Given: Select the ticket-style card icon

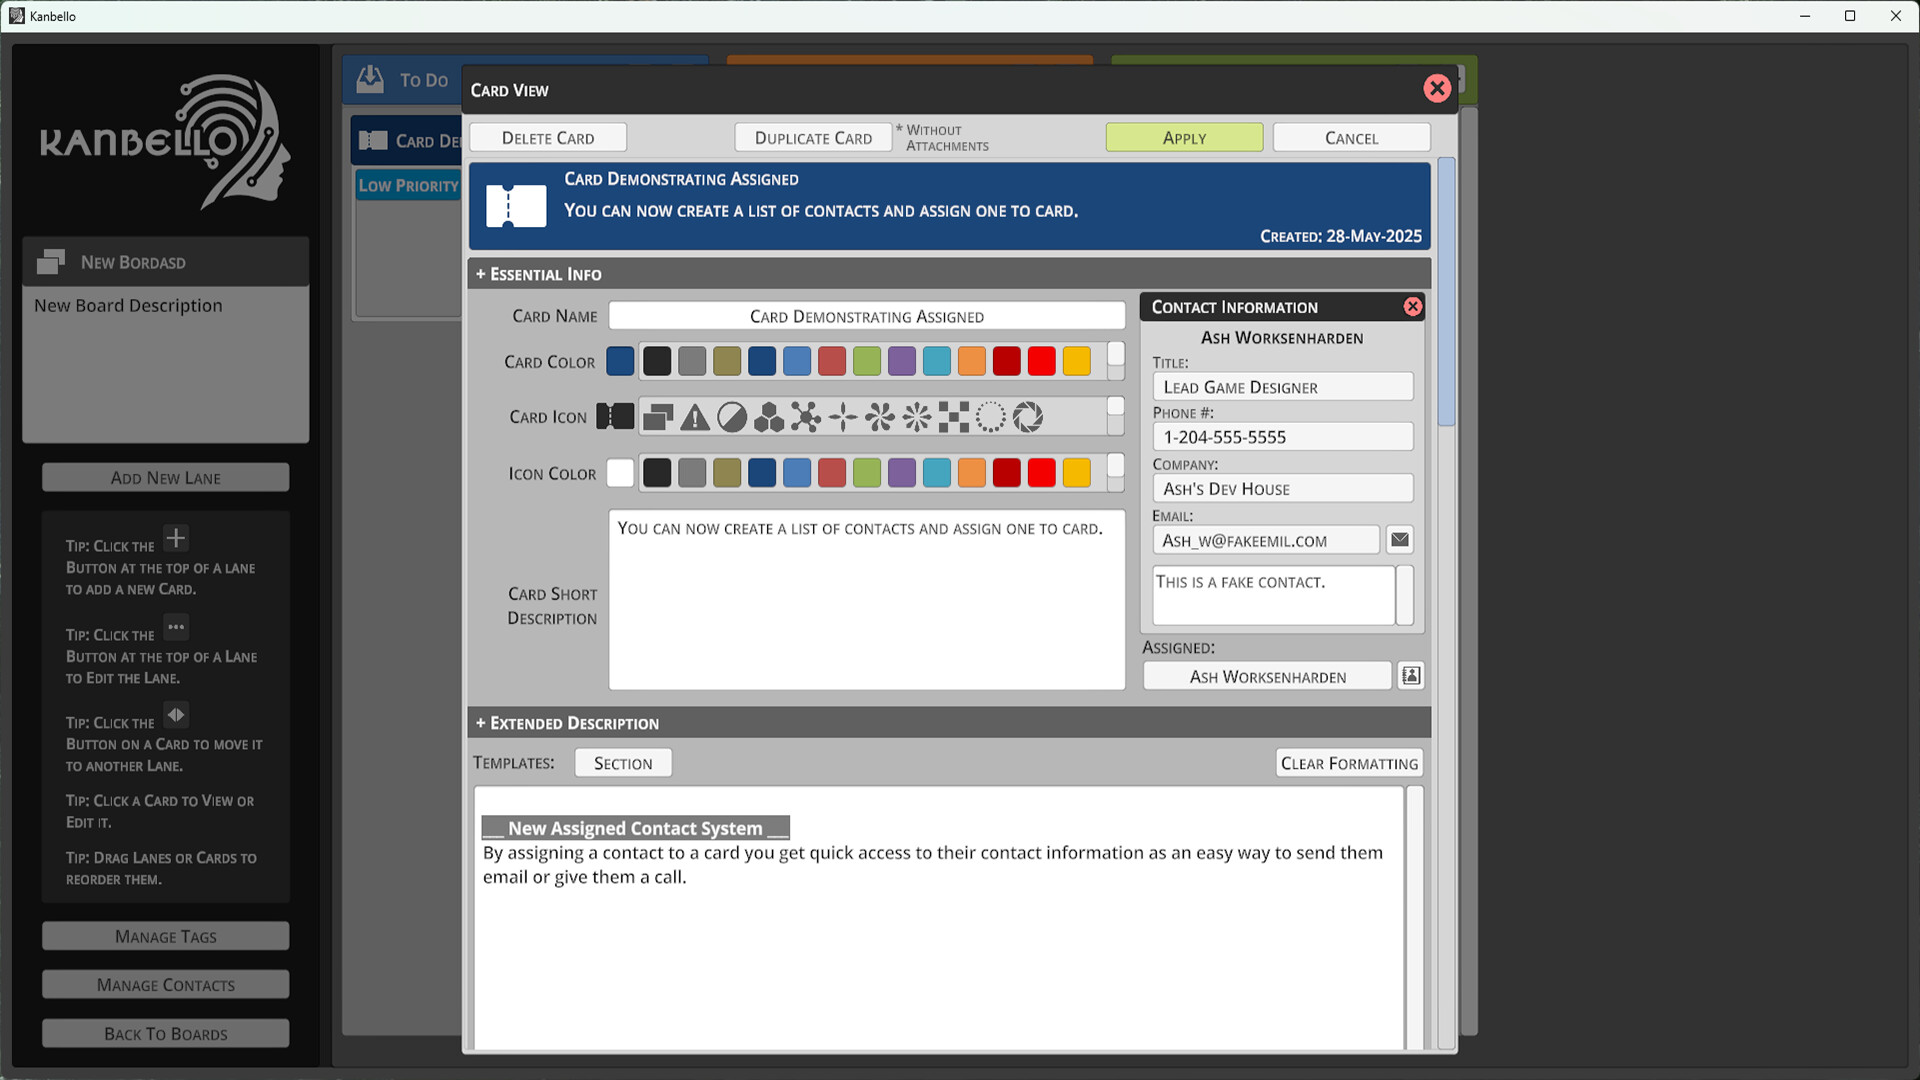Looking at the screenshot, I should click(x=615, y=415).
